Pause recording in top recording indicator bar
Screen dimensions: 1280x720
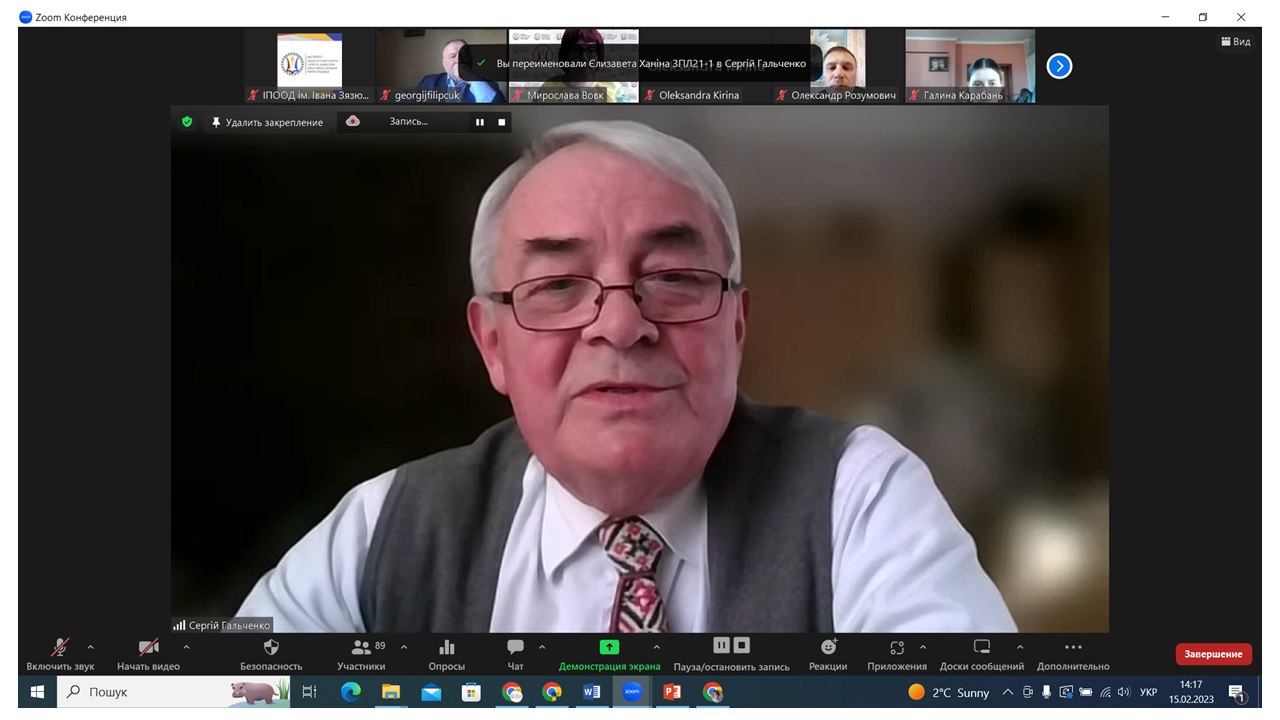[480, 122]
